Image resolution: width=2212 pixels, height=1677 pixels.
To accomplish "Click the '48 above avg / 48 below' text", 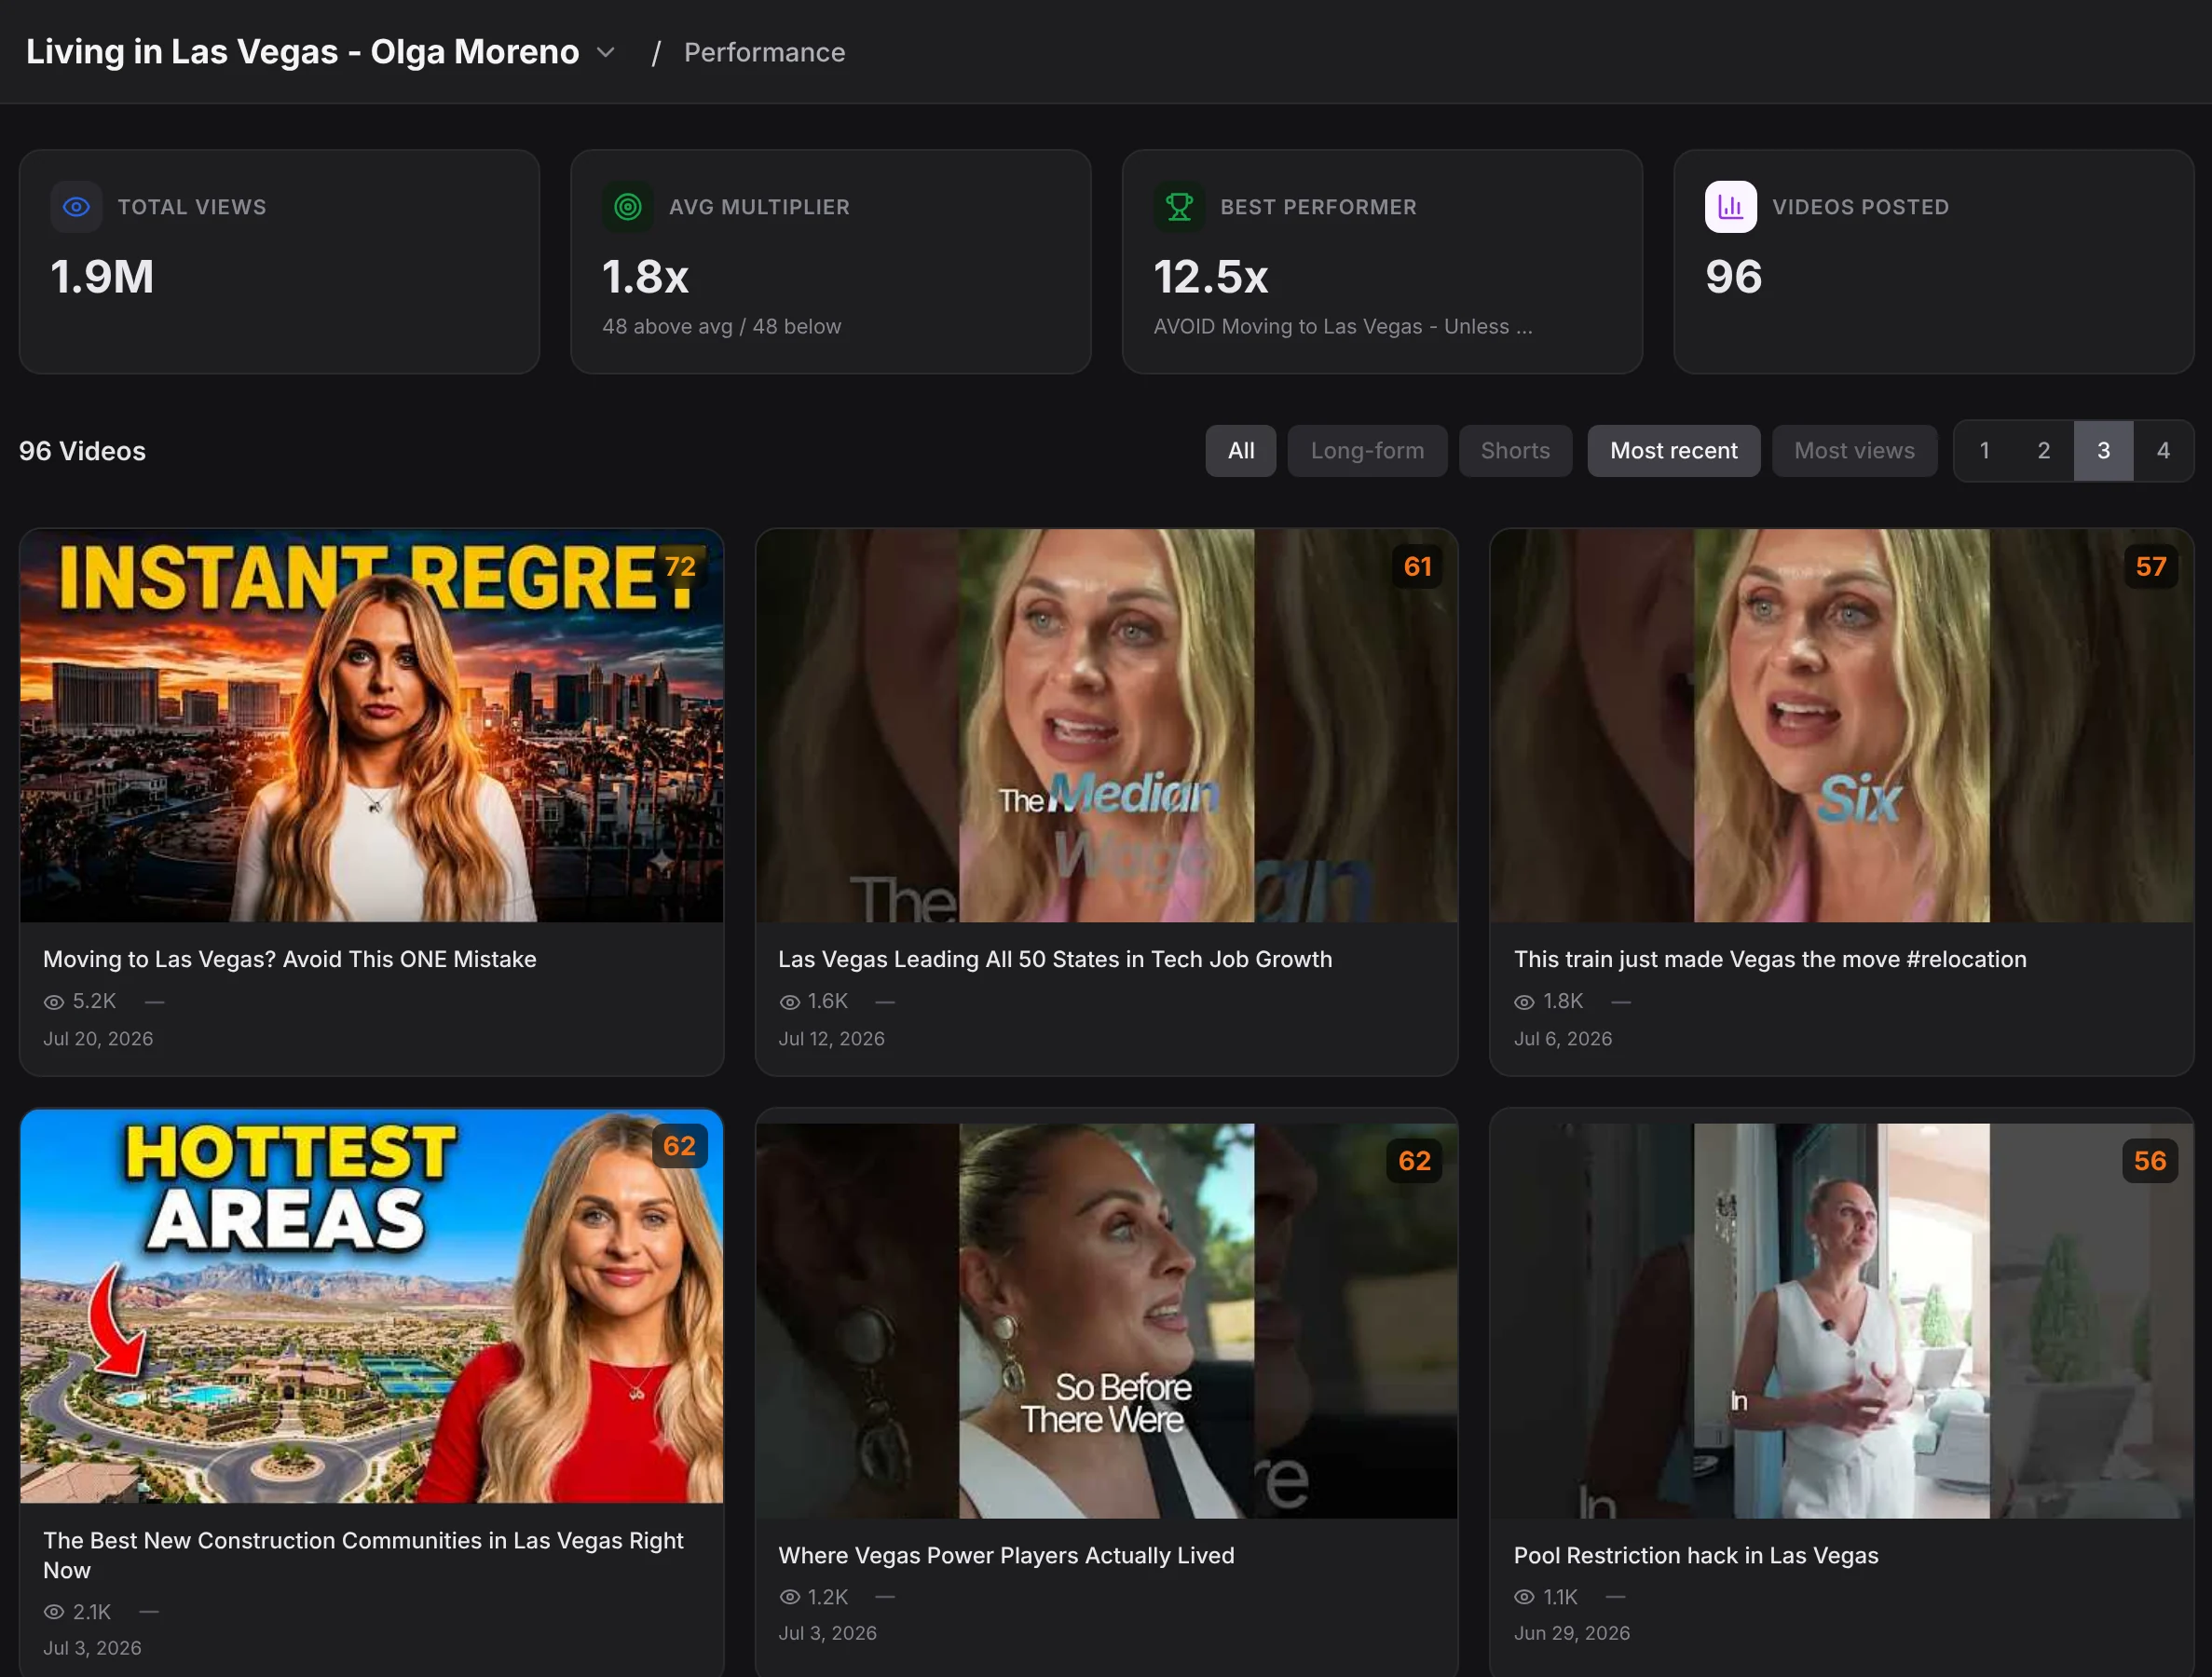I will 721,327.
